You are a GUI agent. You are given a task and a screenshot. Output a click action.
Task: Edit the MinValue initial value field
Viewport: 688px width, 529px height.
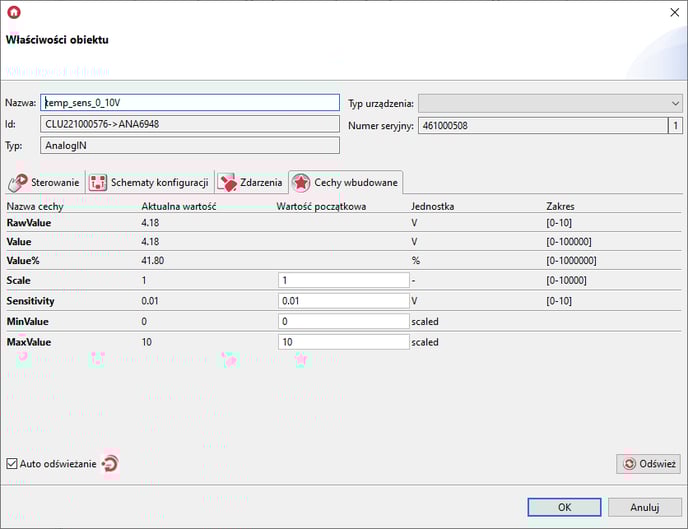pyautogui.click(x=344, y=322)
